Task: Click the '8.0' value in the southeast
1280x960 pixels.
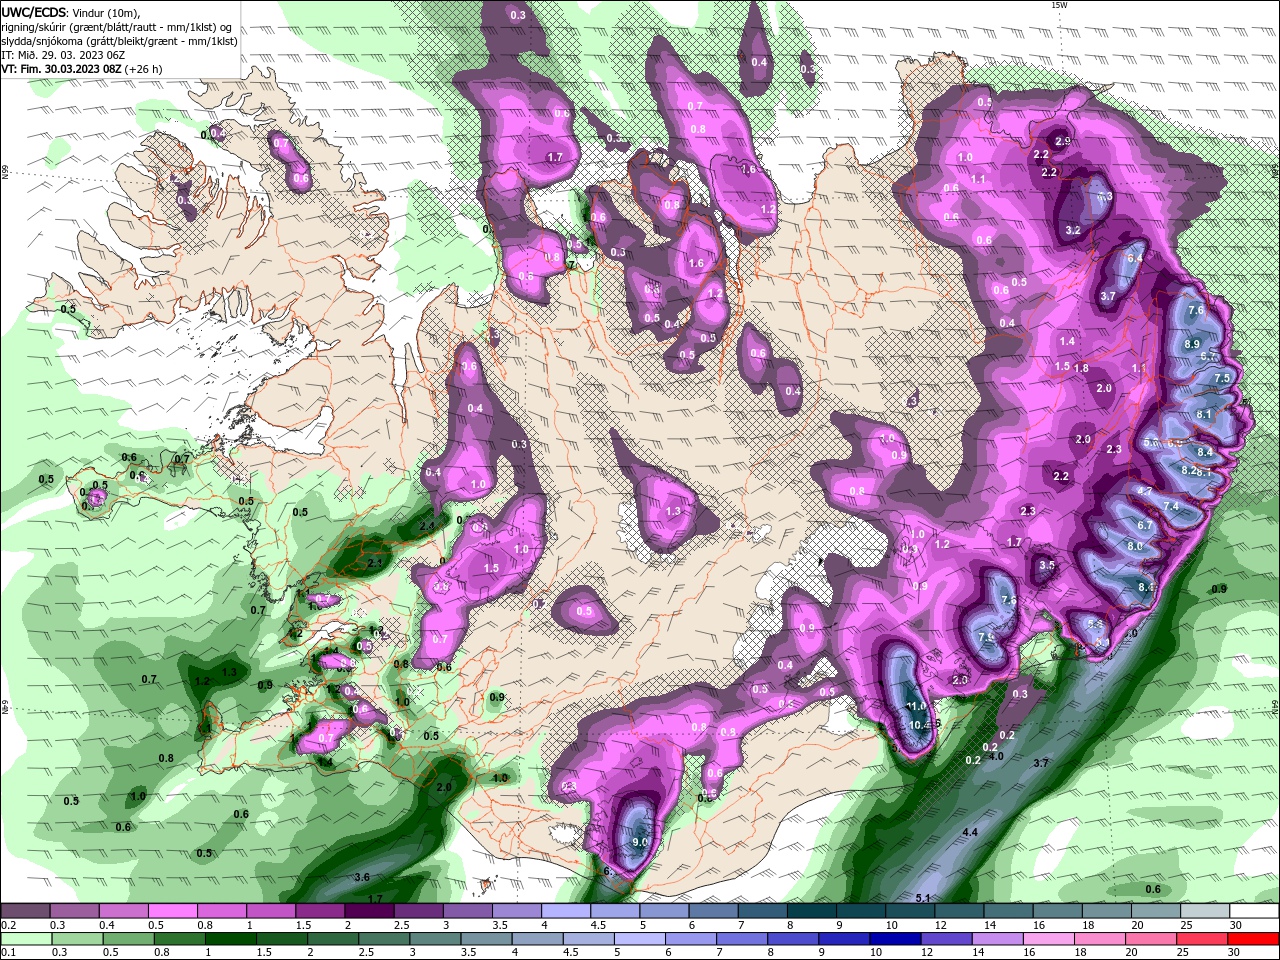Action: coord(1135,547)
